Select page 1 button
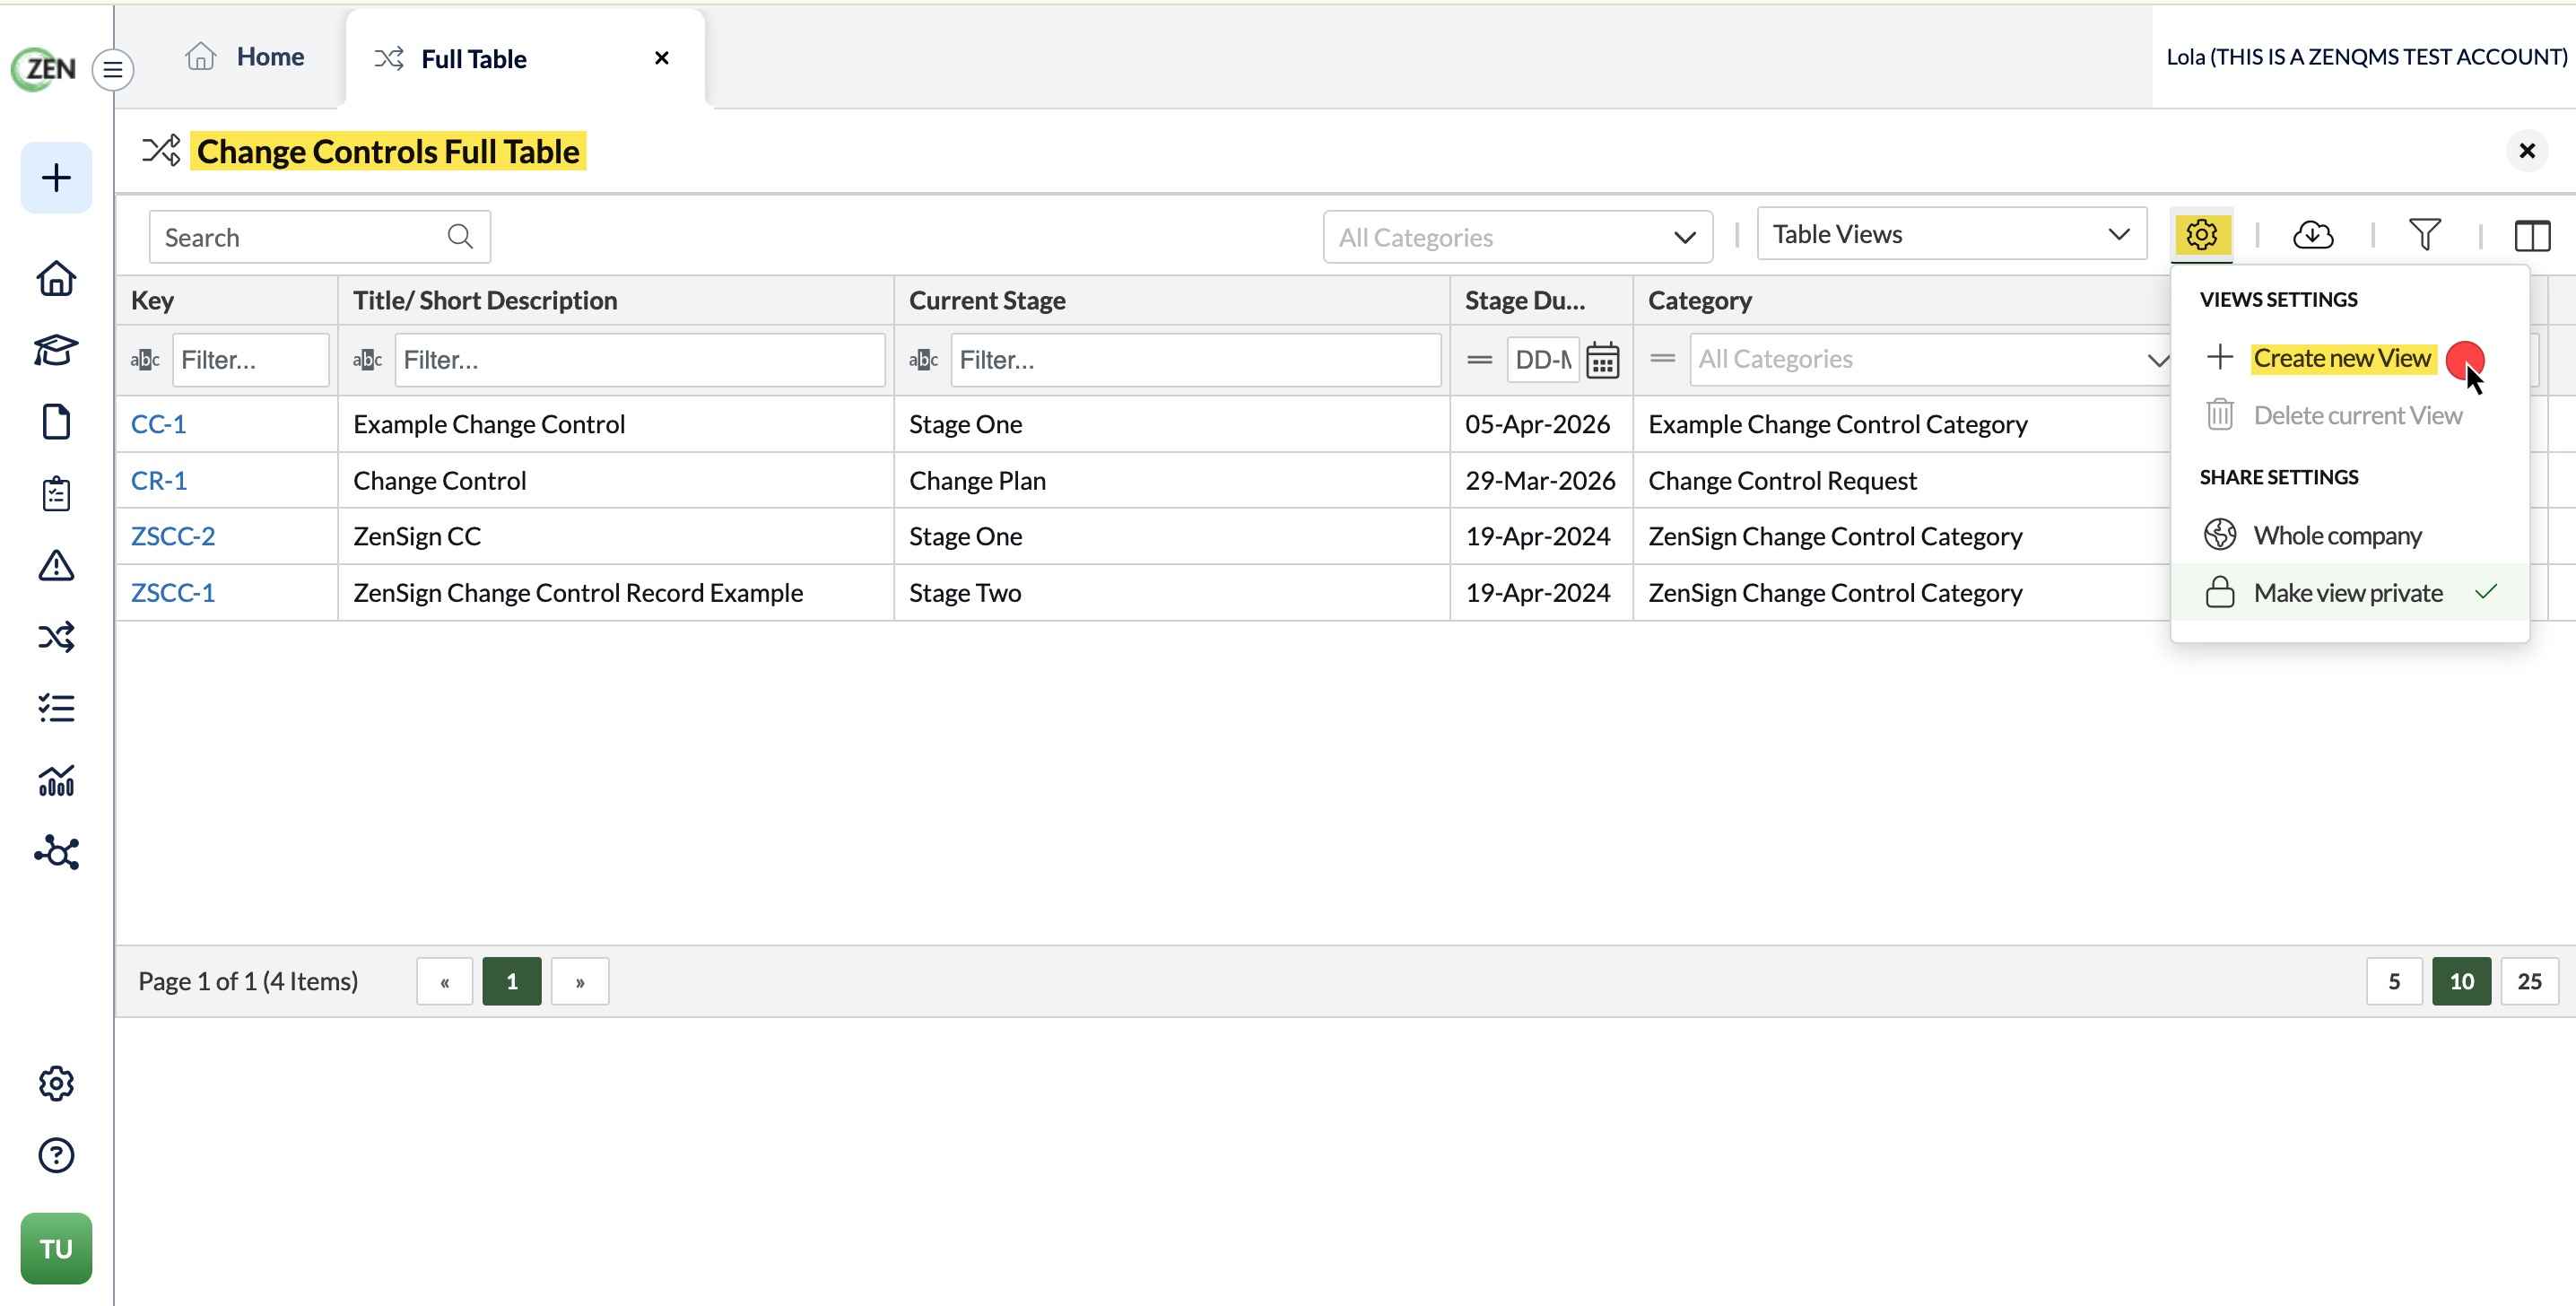The width and height of the screenshot is (2576, 1306). [512, 982]
